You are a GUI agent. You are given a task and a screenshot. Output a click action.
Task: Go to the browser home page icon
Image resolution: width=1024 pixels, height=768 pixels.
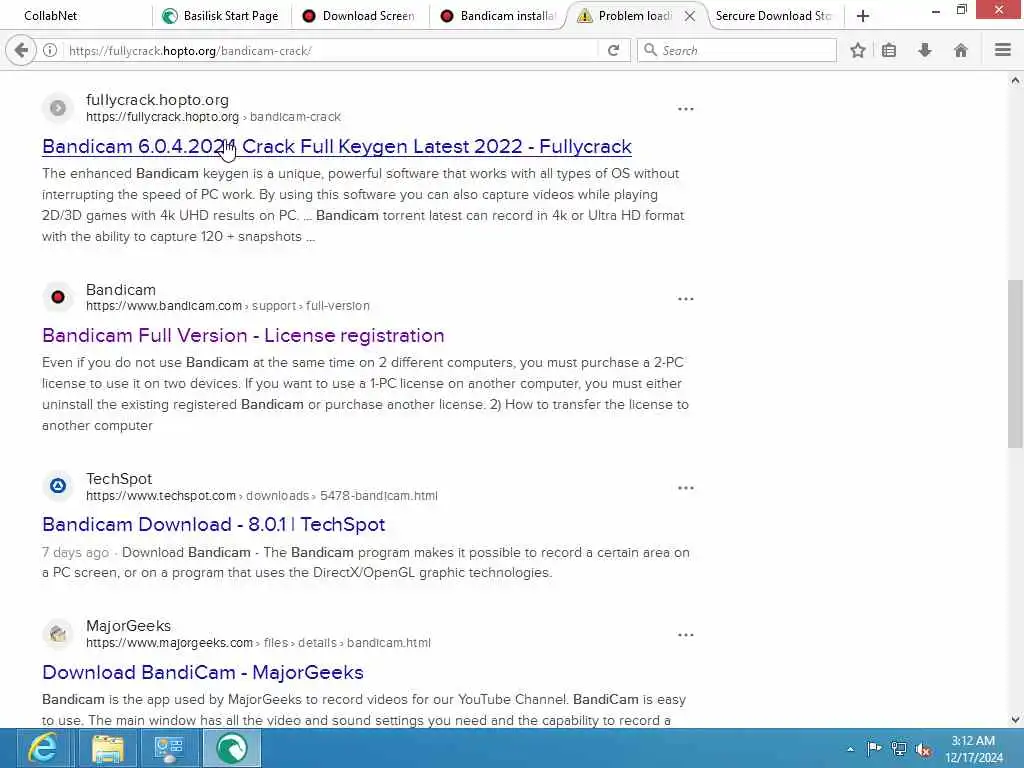[x=960, y=50]
